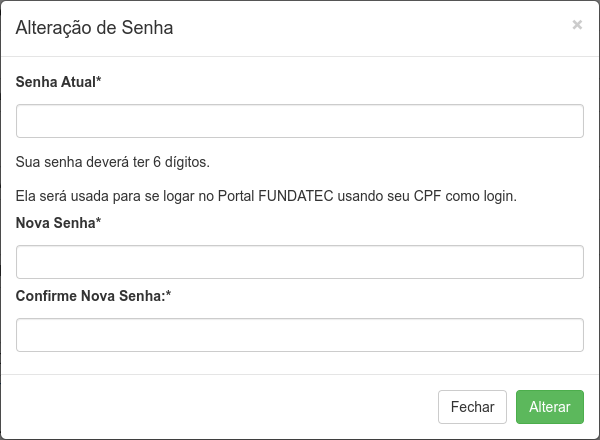Viewport: 600px width, 440px height.
Task: Click the "Nova Senha" field label
Action: 56,223
